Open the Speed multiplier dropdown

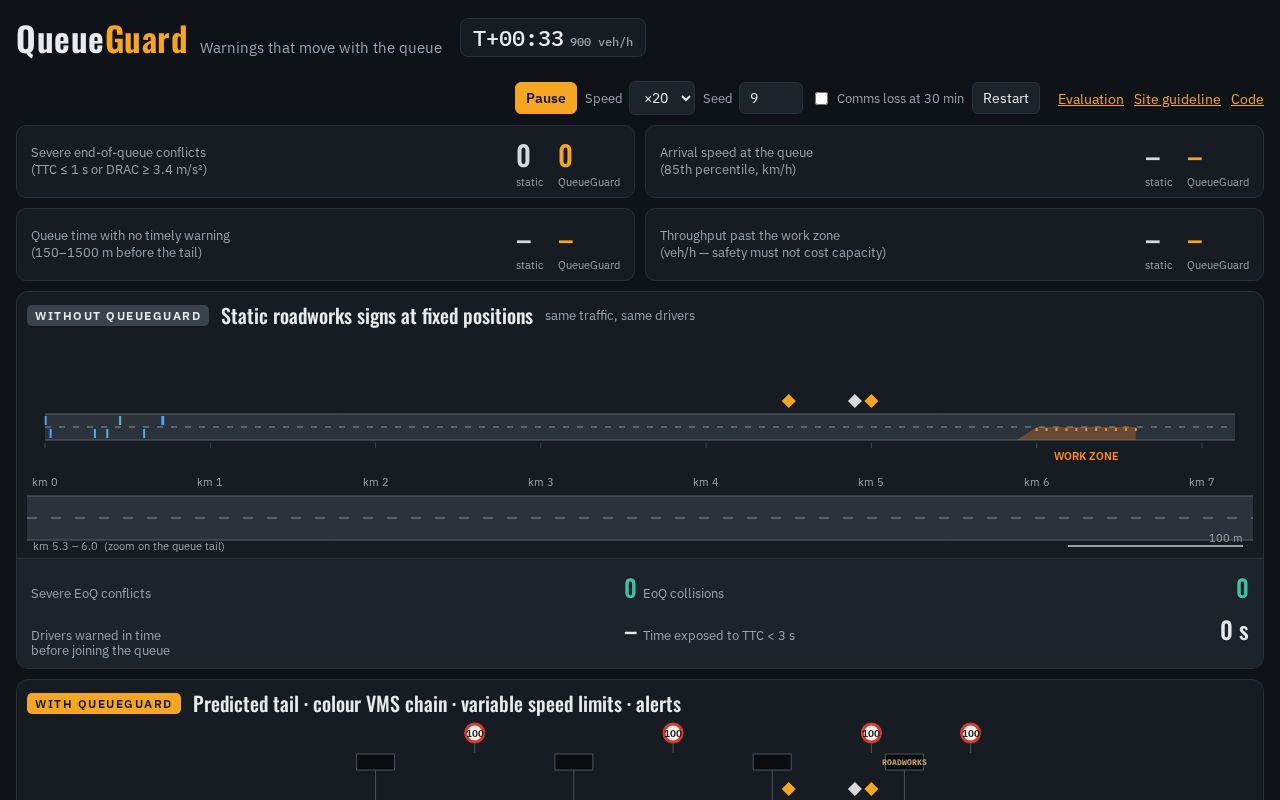pyautogui.click(x=662, y=98)
